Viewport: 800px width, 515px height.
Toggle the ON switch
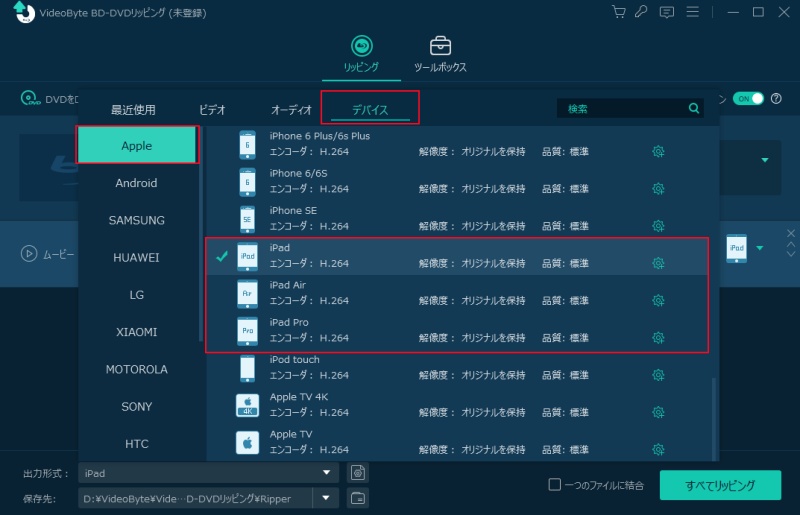[x=748, y=99]
